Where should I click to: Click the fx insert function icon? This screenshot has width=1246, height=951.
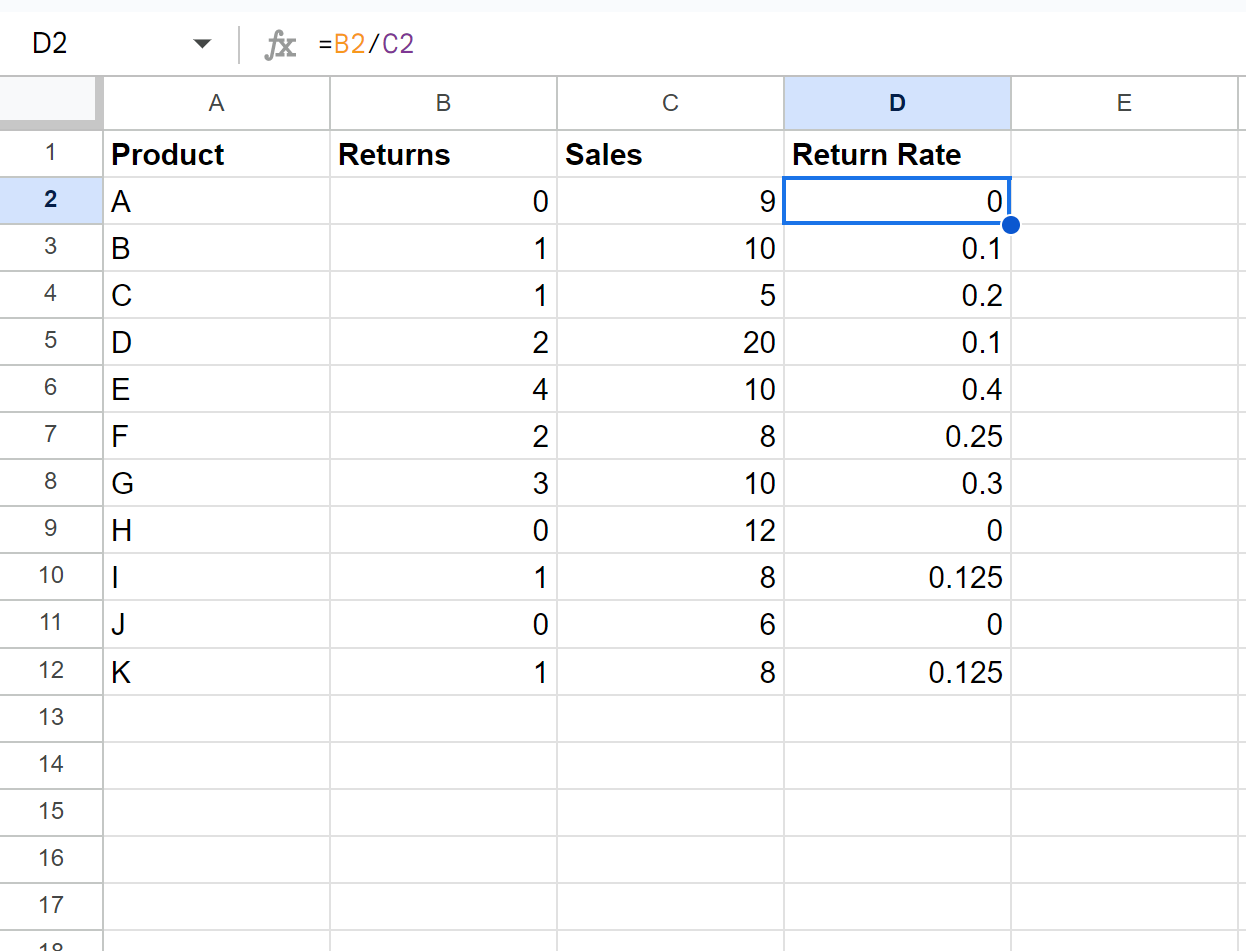pos(280,44)
